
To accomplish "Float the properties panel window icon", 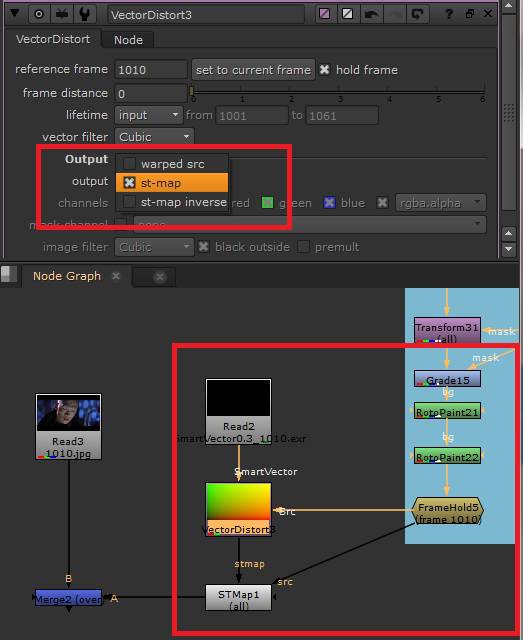I will (470, 14).
